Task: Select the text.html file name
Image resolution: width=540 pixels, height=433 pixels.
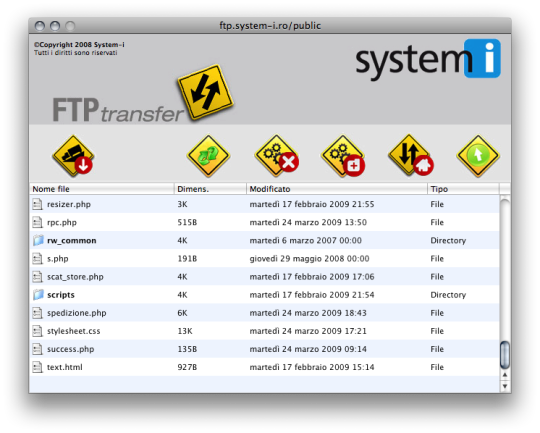Action: (x=64, y=367)
